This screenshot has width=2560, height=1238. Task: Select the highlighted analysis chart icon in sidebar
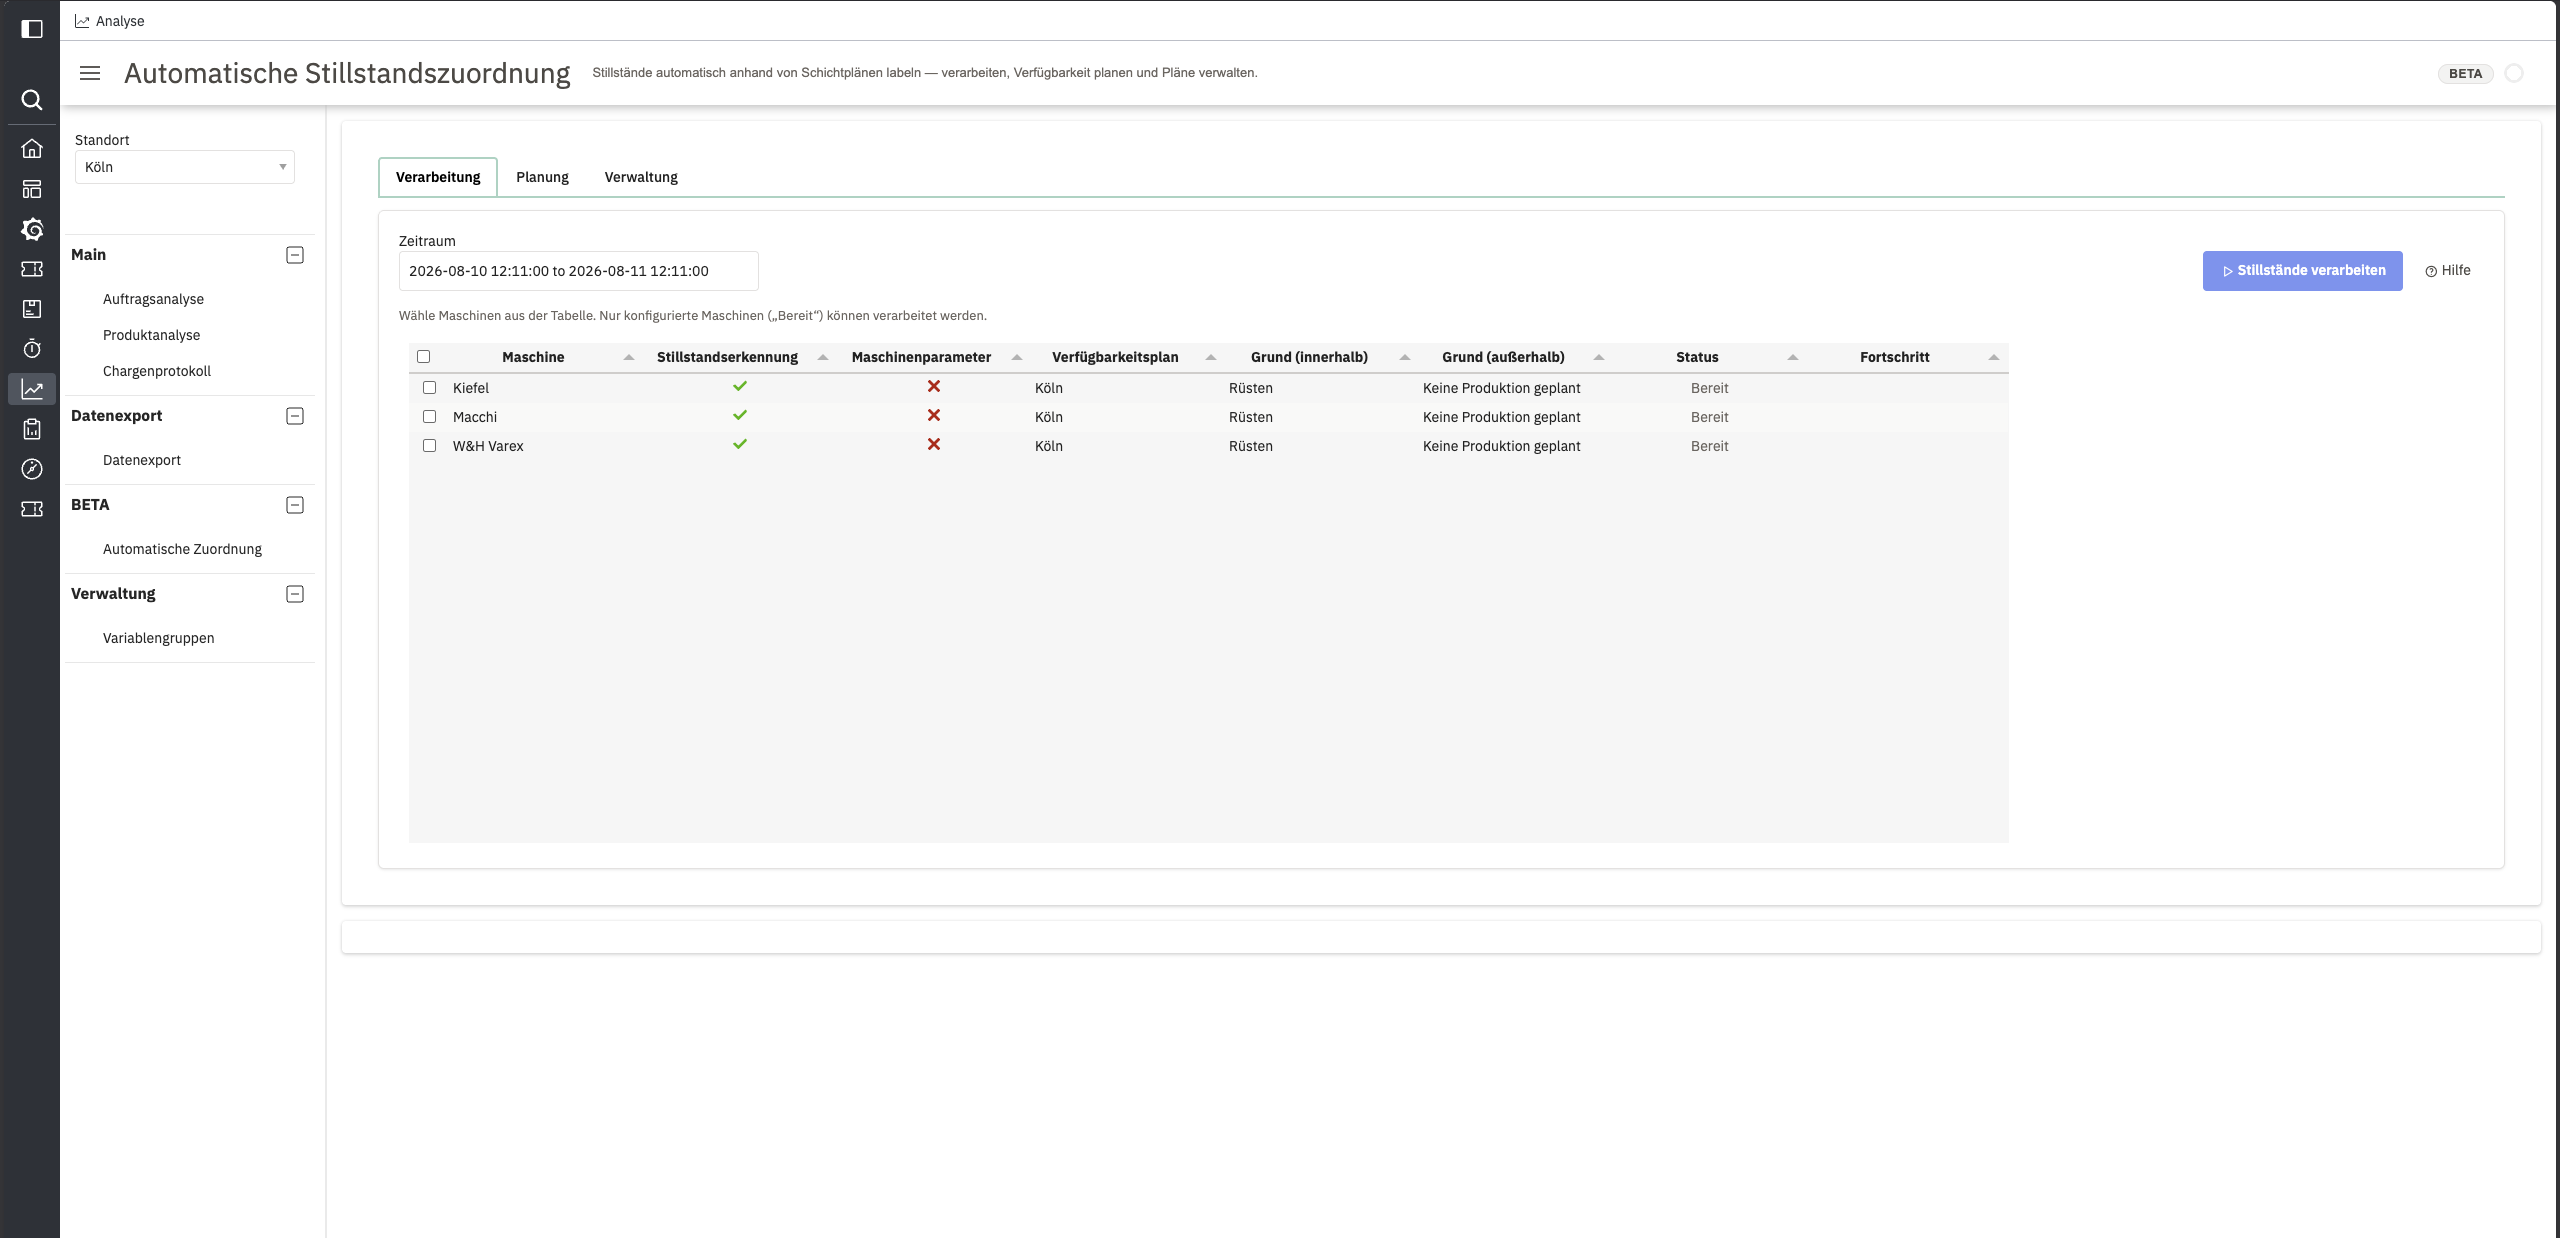(32, 389)
